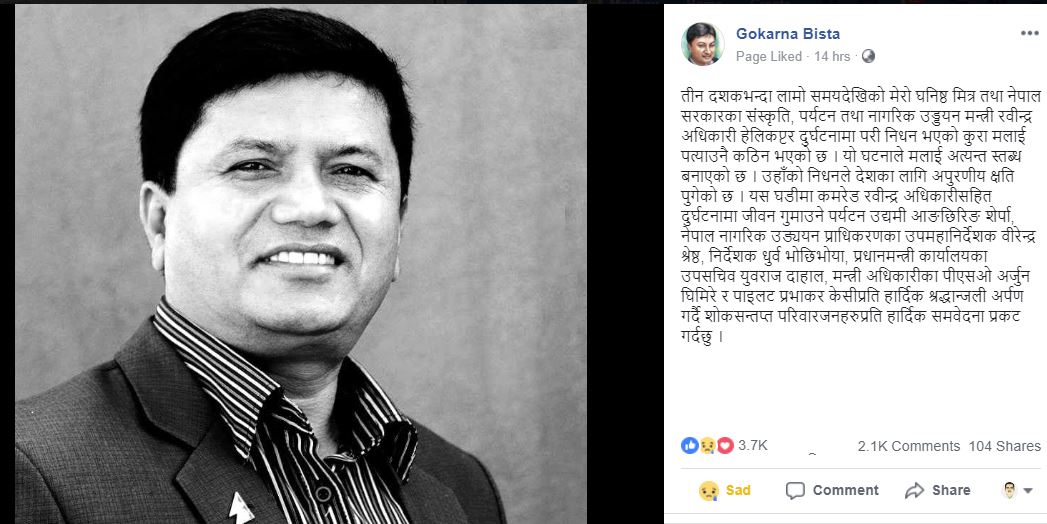Click the Comment speech bubble icon
Viewport: 1047px width, 524px height.
click(x=795, y=491)
